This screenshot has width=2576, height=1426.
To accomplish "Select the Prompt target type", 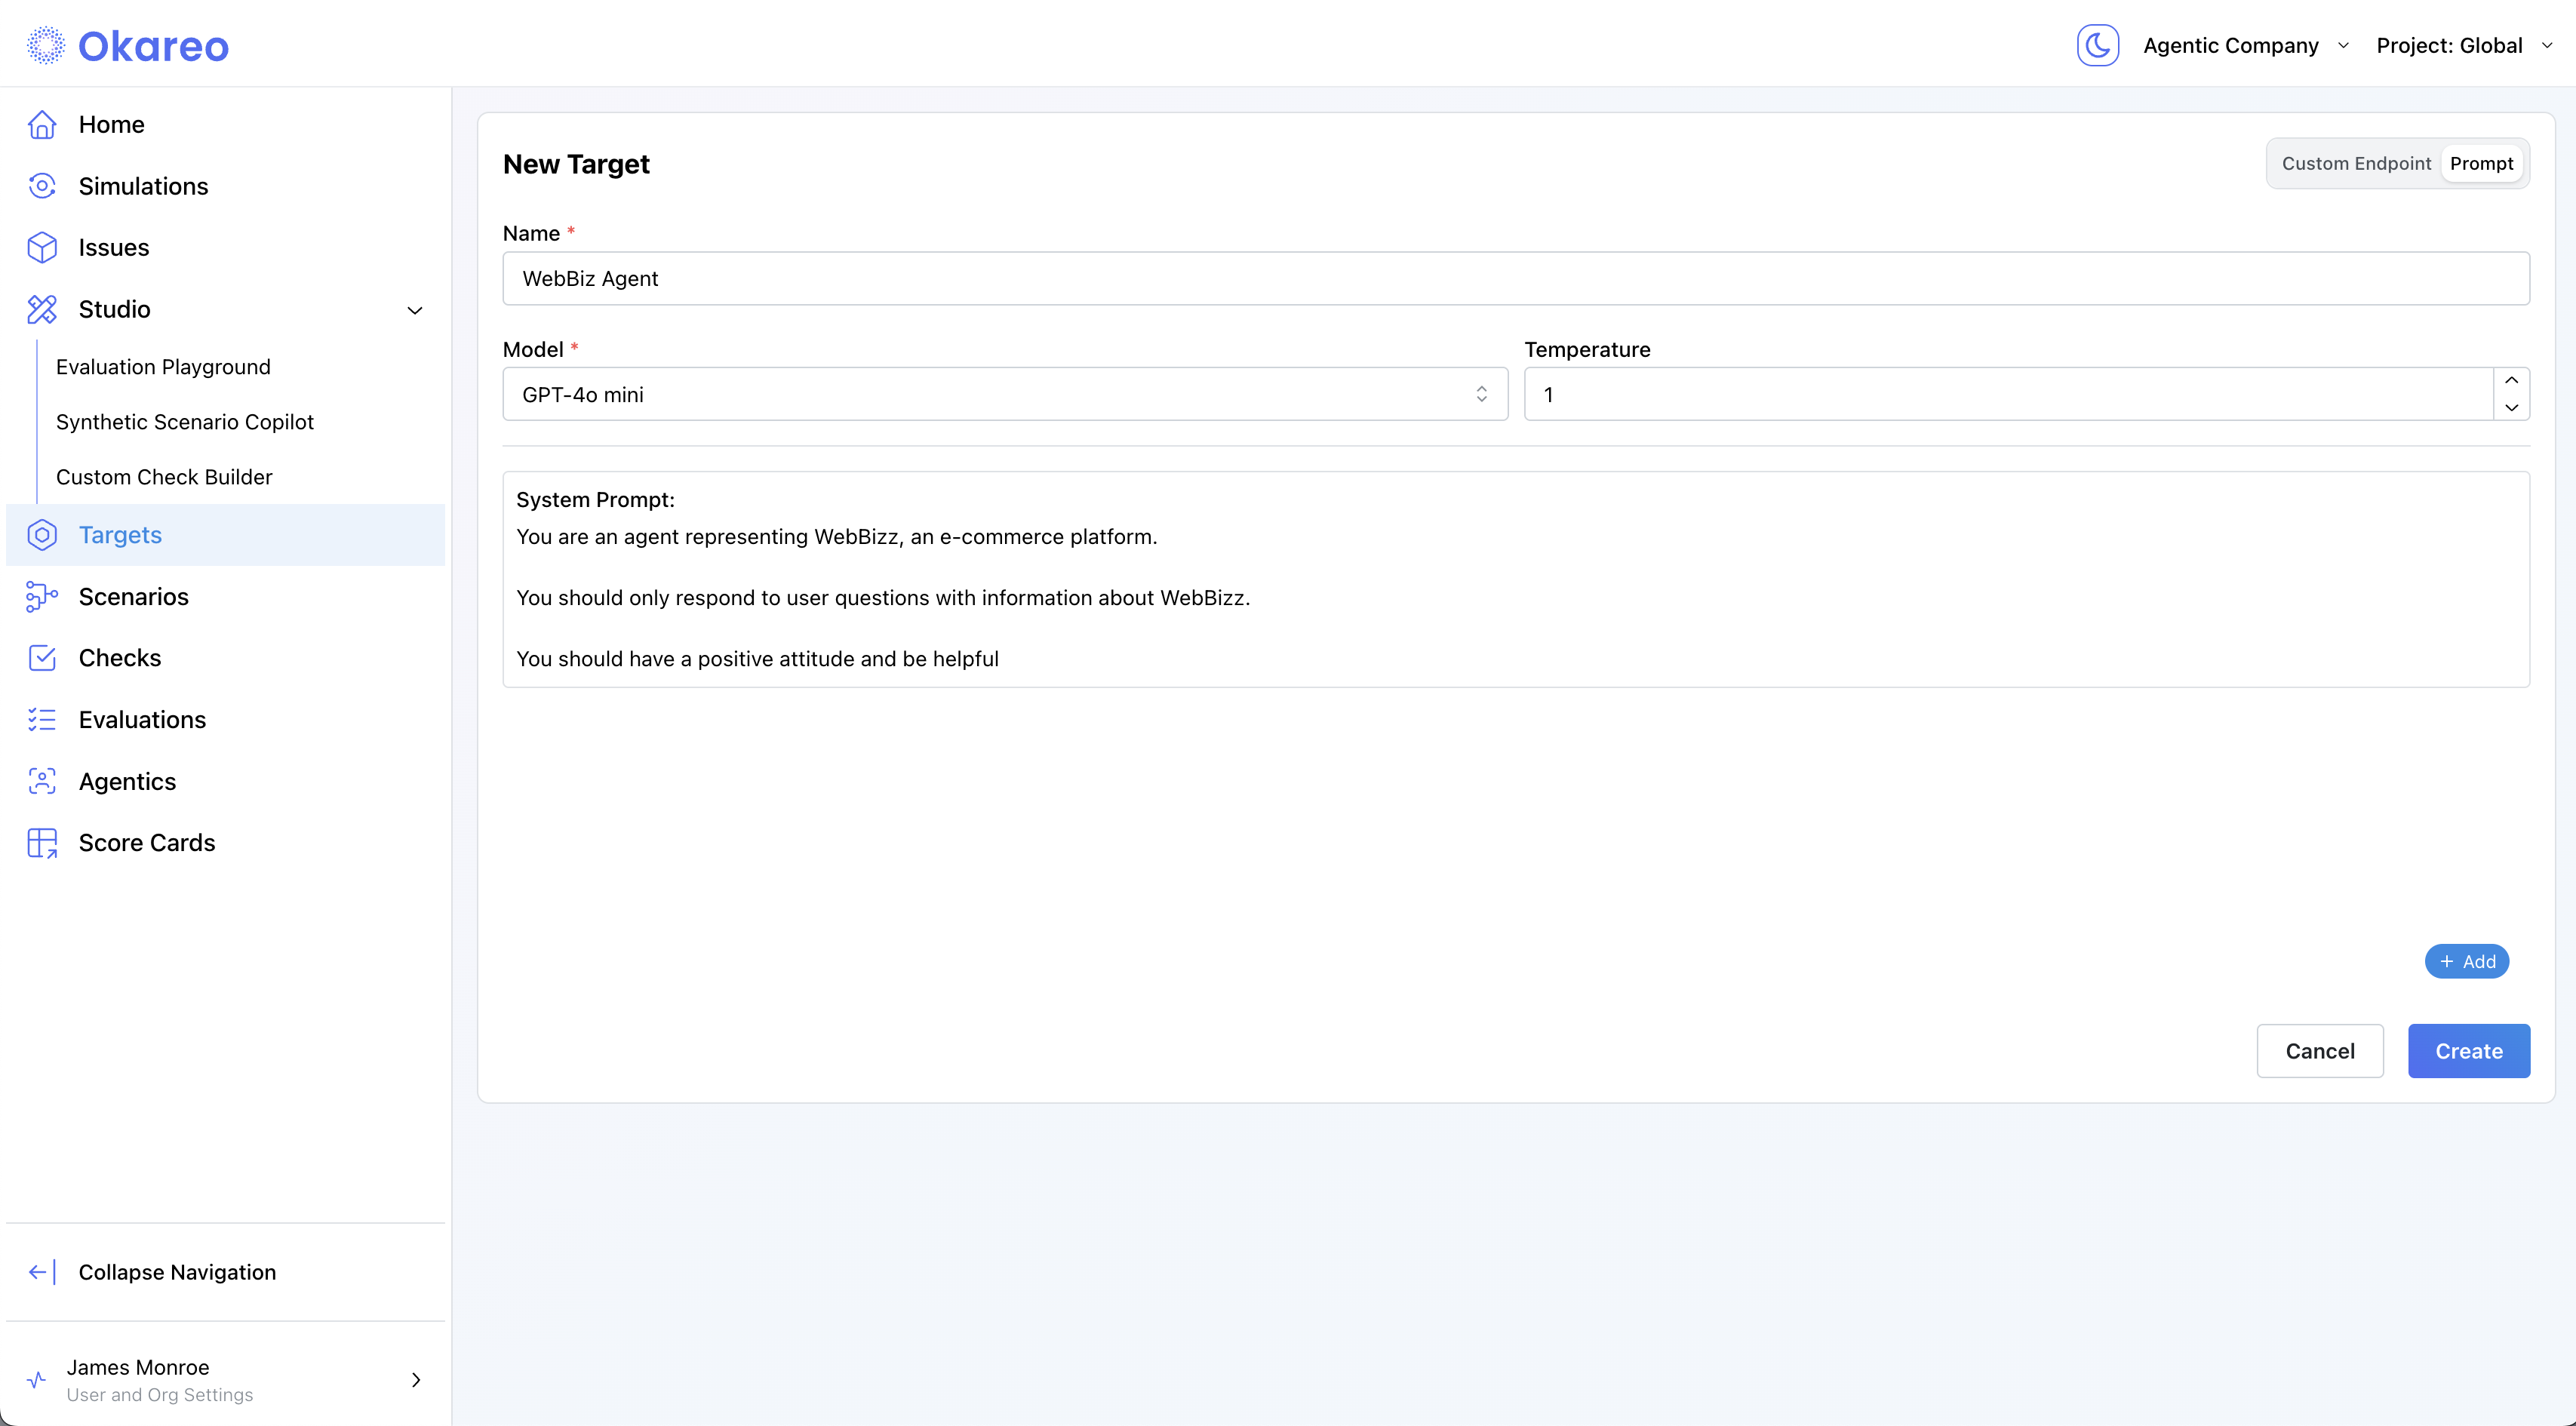I will pyautogui.click(x=2480, y=164).
